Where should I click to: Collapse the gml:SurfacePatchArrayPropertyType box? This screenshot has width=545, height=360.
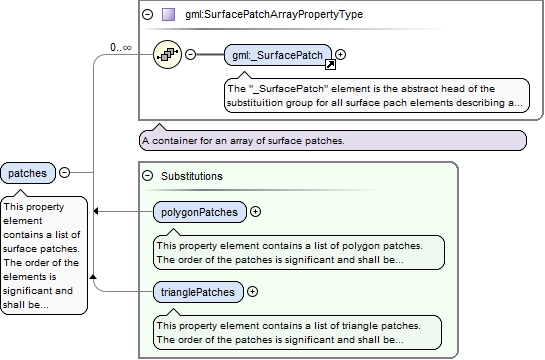148,15
